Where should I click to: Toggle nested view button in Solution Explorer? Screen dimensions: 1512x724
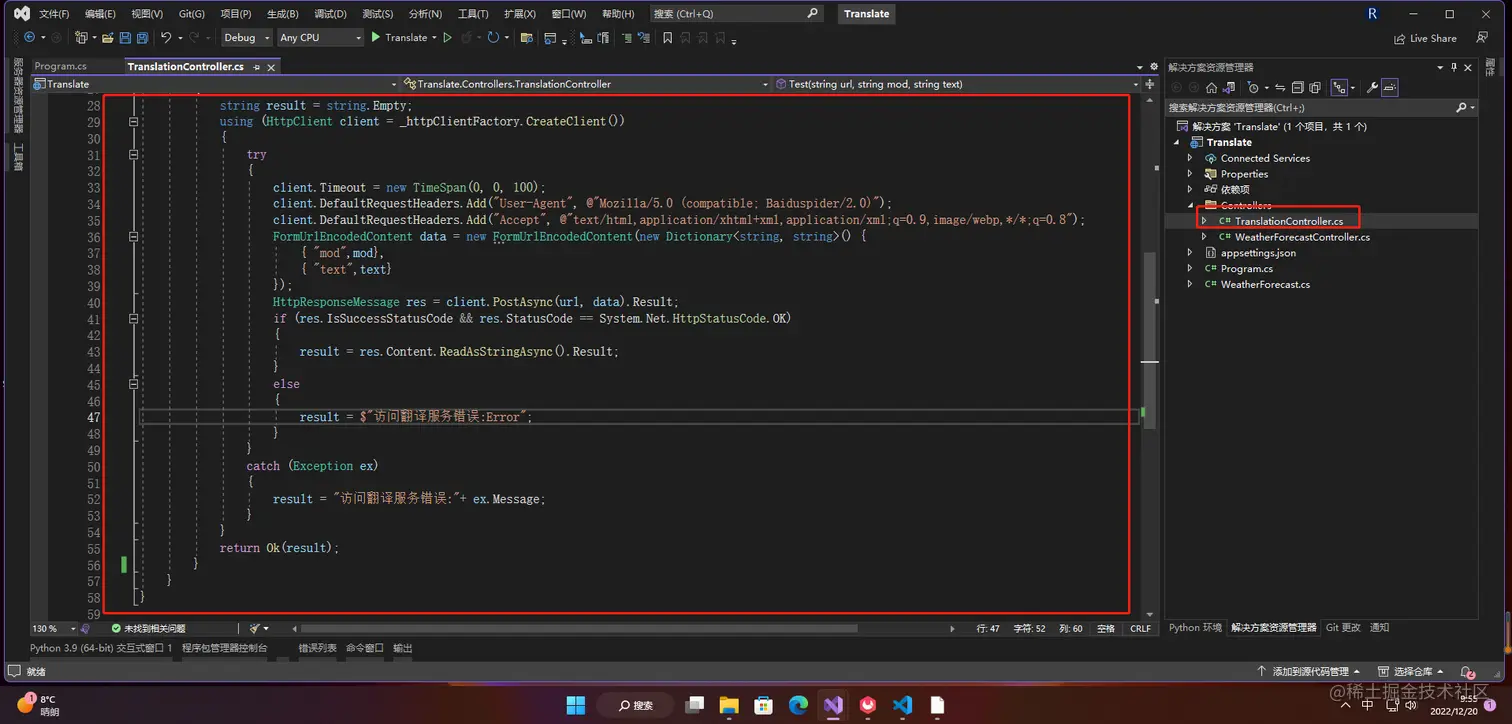[1339, 88]
